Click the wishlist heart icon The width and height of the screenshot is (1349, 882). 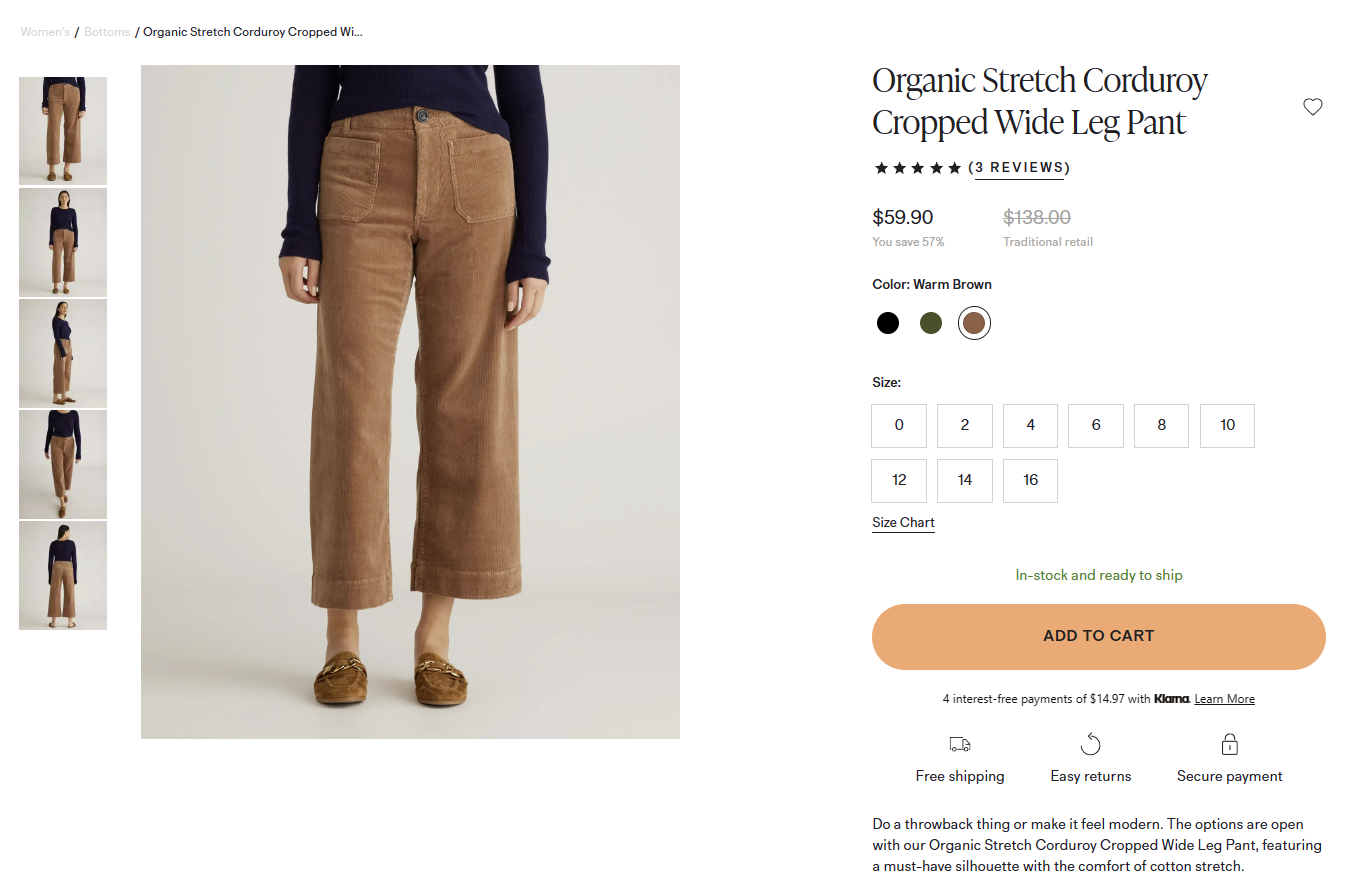(1312, 107)
